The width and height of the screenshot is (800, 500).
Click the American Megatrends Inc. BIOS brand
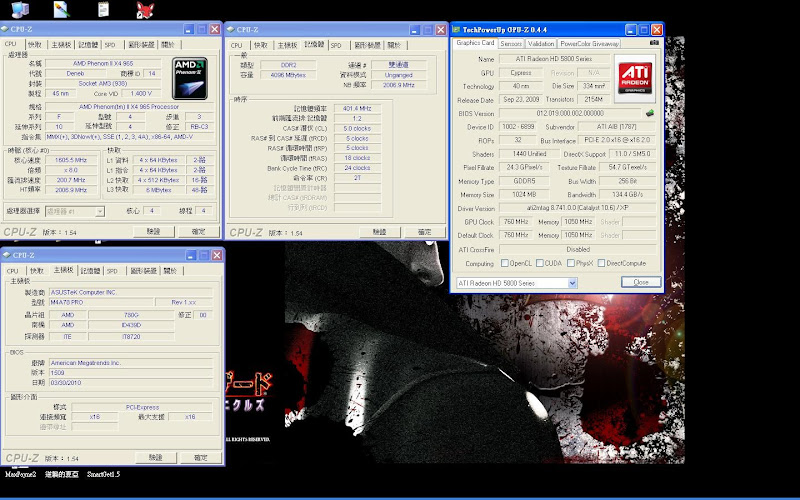pyautogui.click(x=131, y=363)
